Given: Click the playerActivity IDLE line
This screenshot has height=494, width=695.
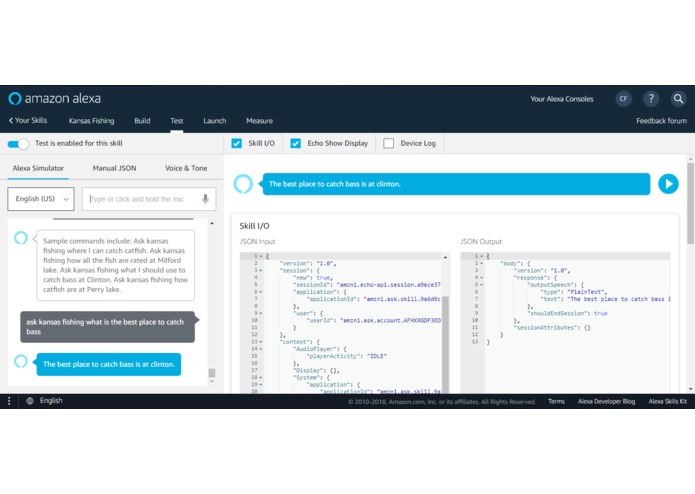Looking at the screenshot, I should [347, 356].
